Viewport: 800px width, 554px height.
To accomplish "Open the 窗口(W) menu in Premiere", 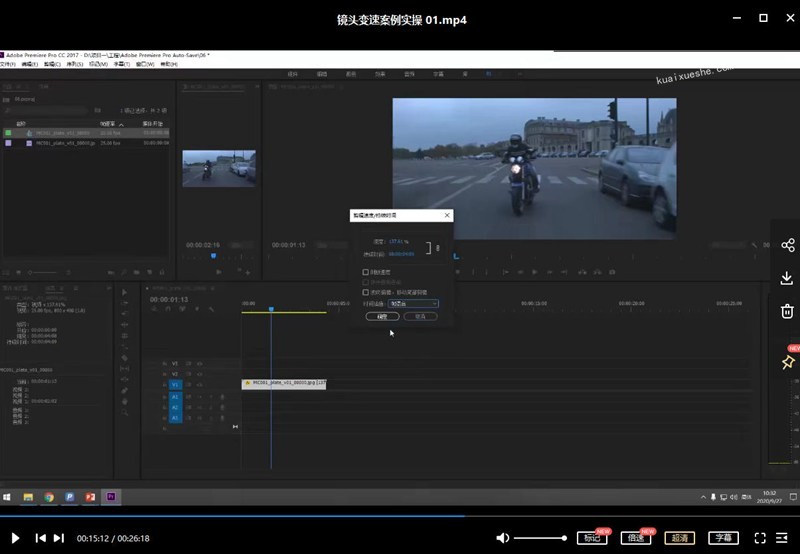I will coord(145,64).
